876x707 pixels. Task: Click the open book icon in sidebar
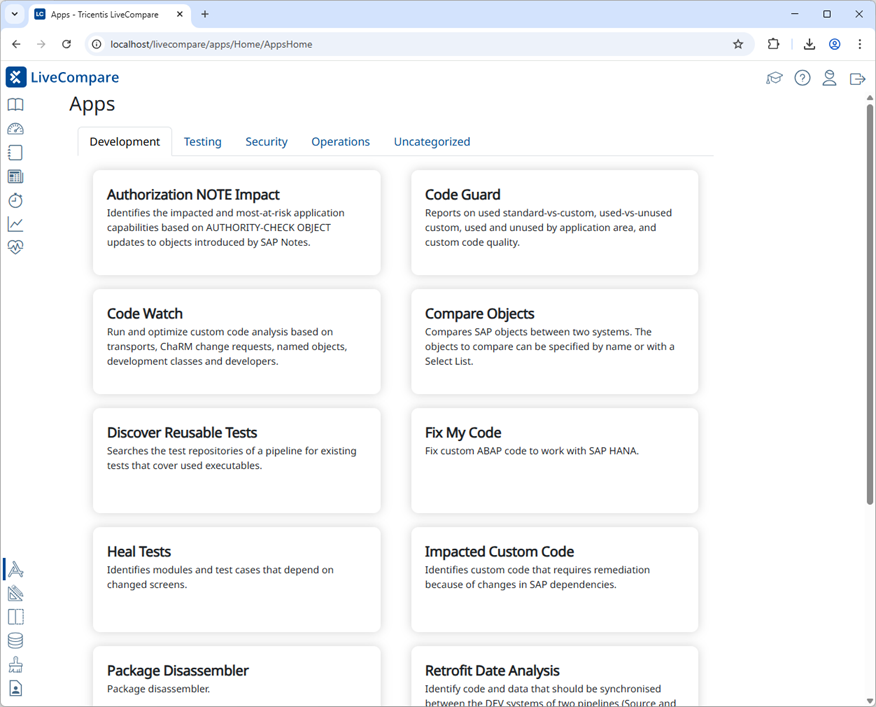[x=15, y=105]
